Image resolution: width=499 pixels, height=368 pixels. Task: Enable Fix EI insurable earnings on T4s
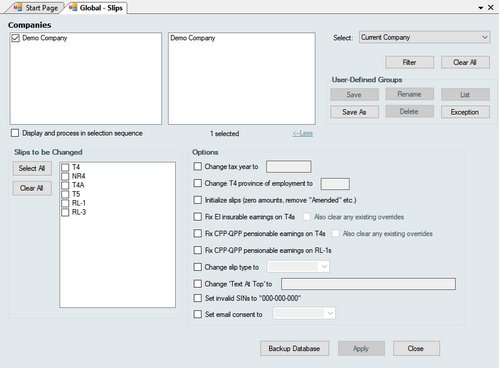198,217
